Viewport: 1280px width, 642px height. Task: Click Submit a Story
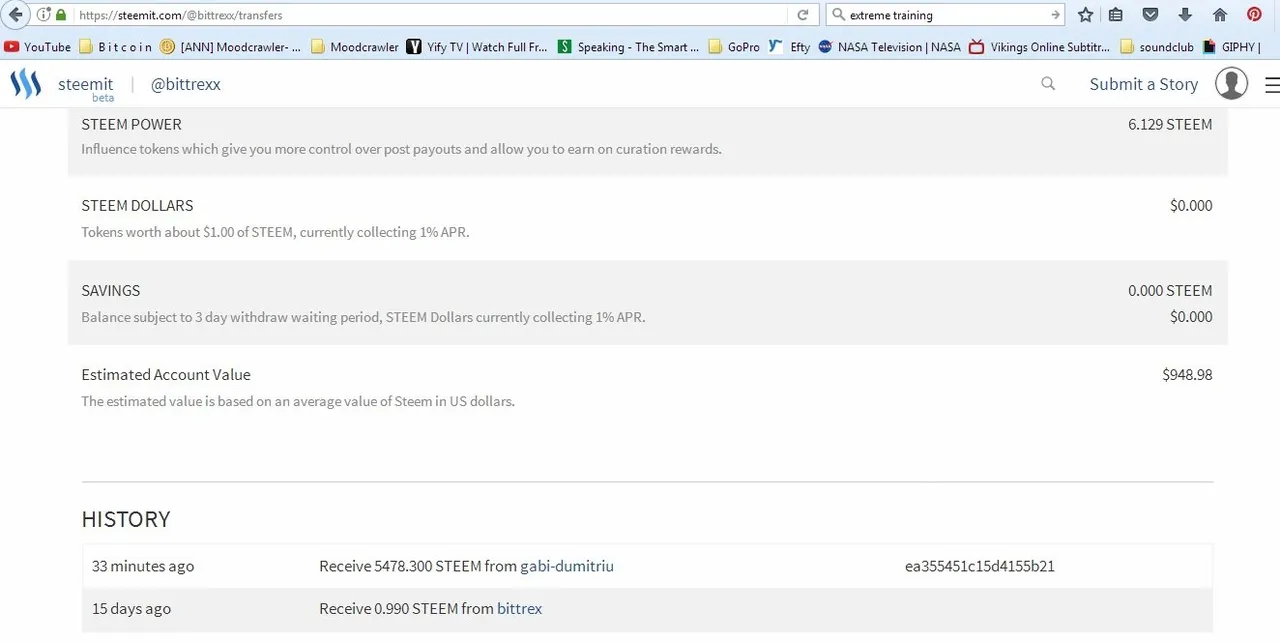pos(1144,84)
